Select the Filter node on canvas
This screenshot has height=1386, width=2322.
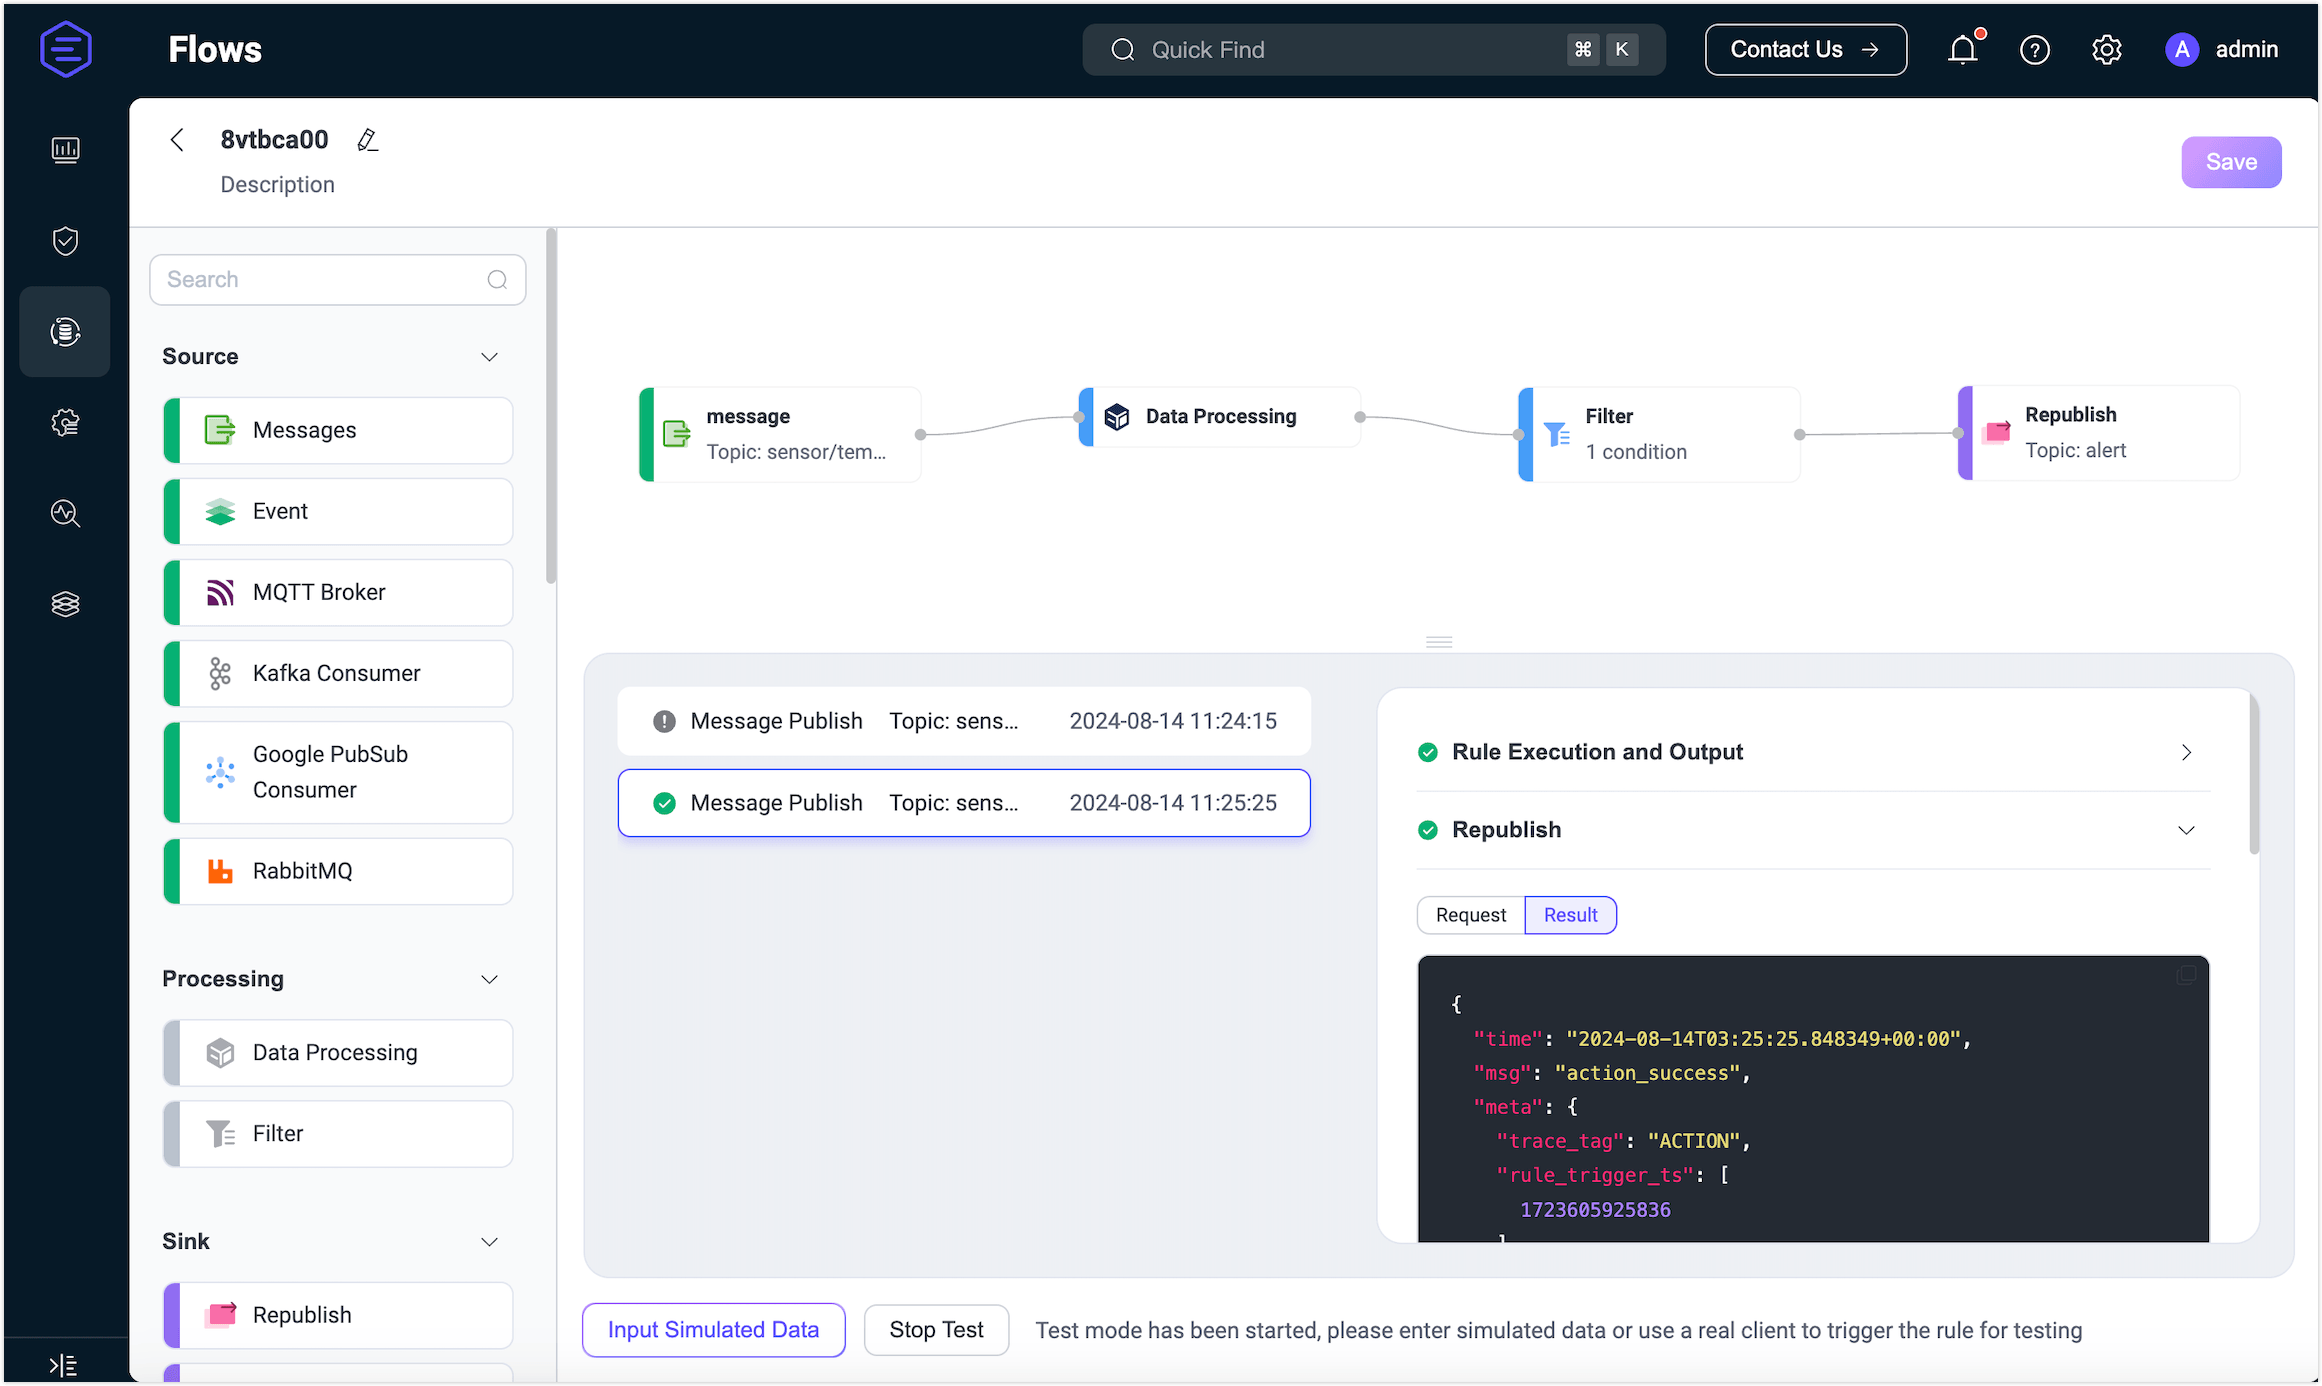[1658, 434]
